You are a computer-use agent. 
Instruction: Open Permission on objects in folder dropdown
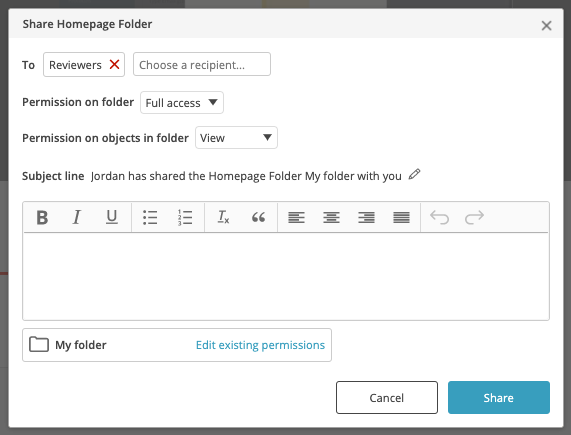[x=236, y=138]
